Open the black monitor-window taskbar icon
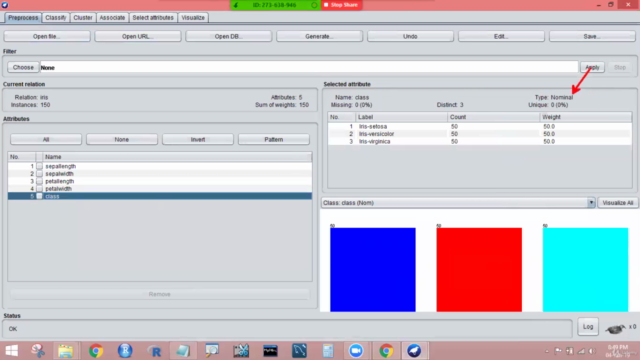Viewport: 640px width, 360px height. (270, 351)
